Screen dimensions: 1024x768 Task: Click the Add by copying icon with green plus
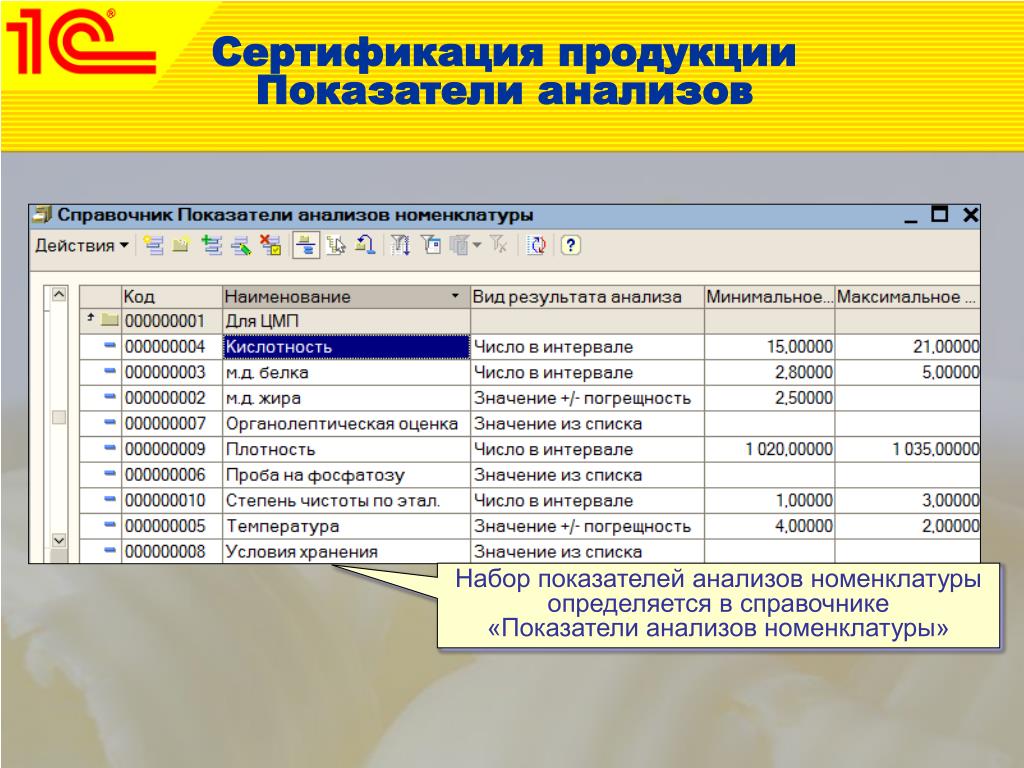click(x=211, y=246)
